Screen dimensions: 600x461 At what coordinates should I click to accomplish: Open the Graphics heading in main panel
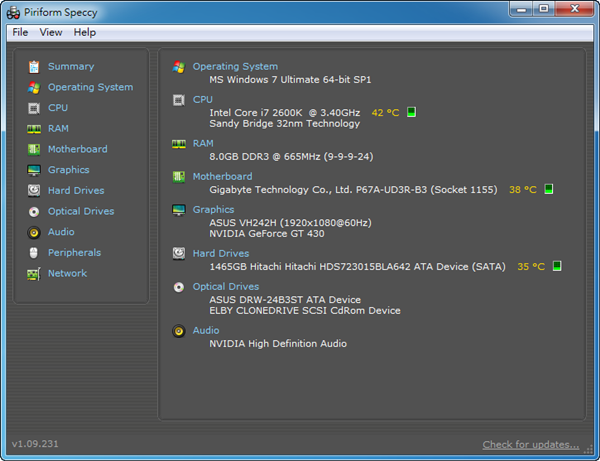[x=213, y=210]
